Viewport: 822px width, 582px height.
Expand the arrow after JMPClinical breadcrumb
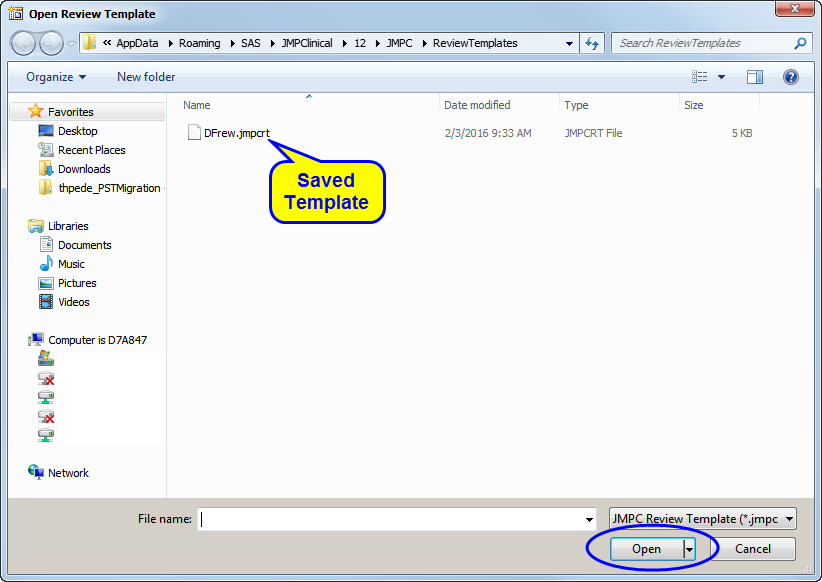click(344, 44)
